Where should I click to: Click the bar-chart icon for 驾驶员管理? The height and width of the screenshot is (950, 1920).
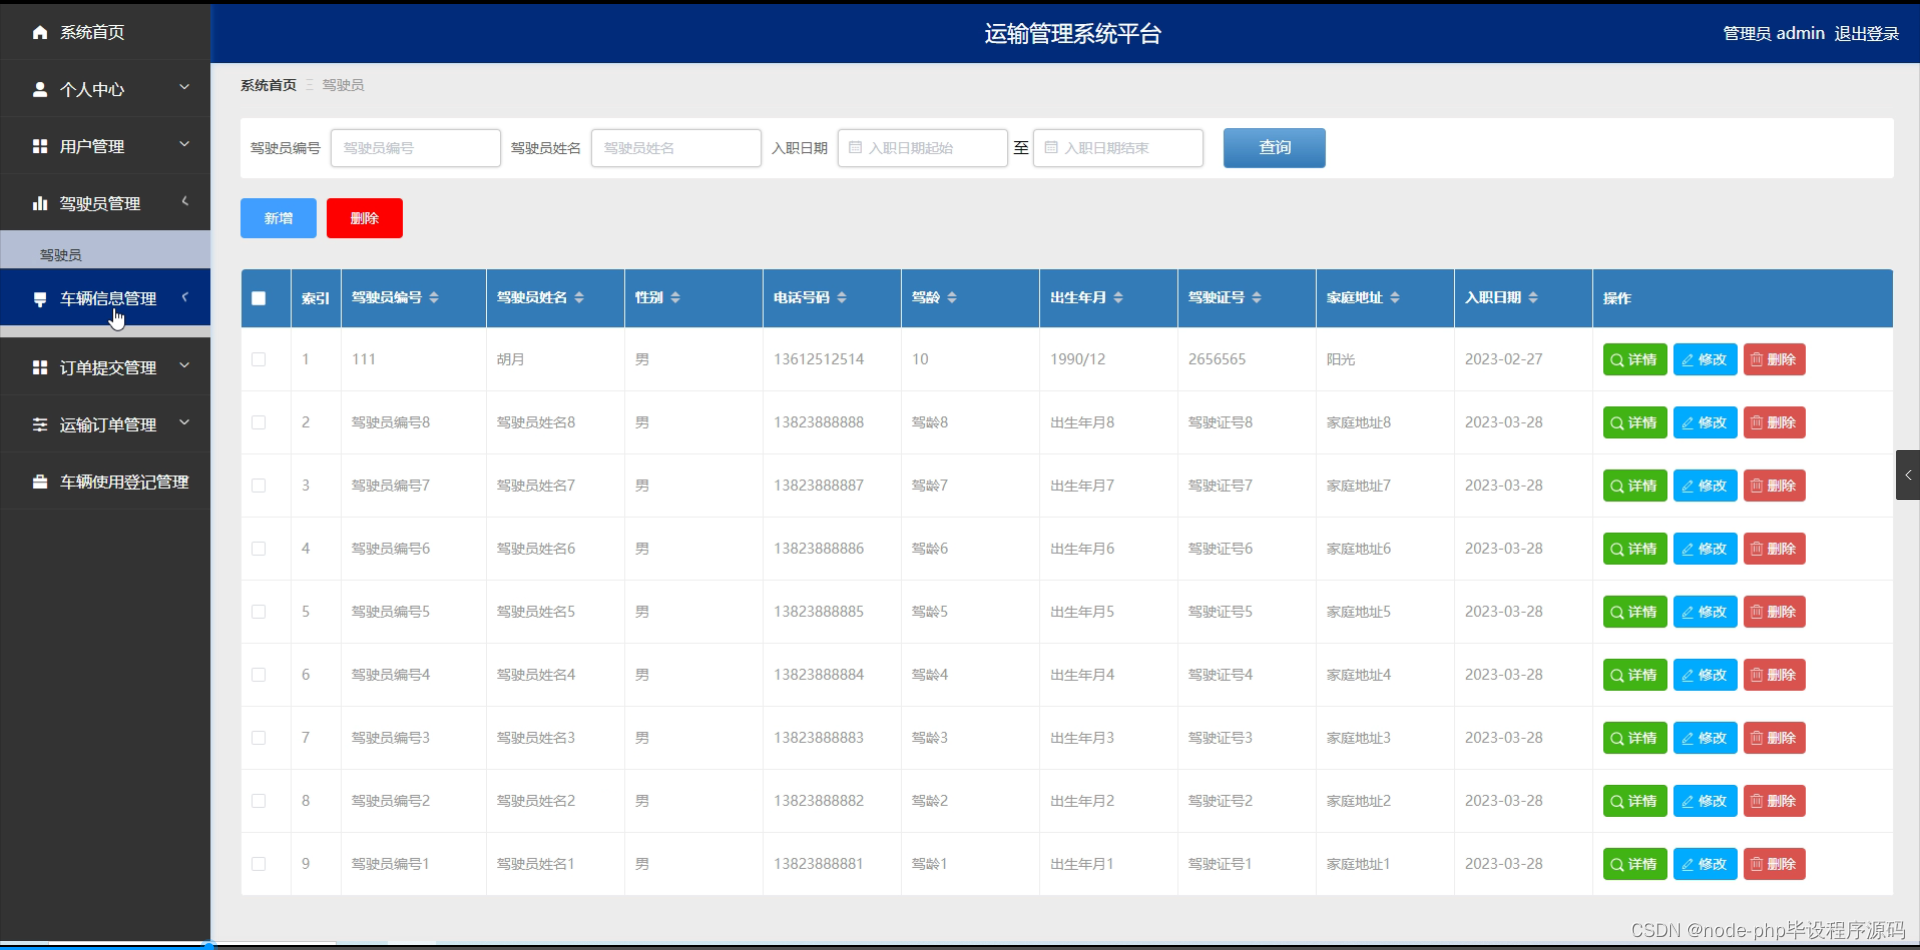coord(40,203)
